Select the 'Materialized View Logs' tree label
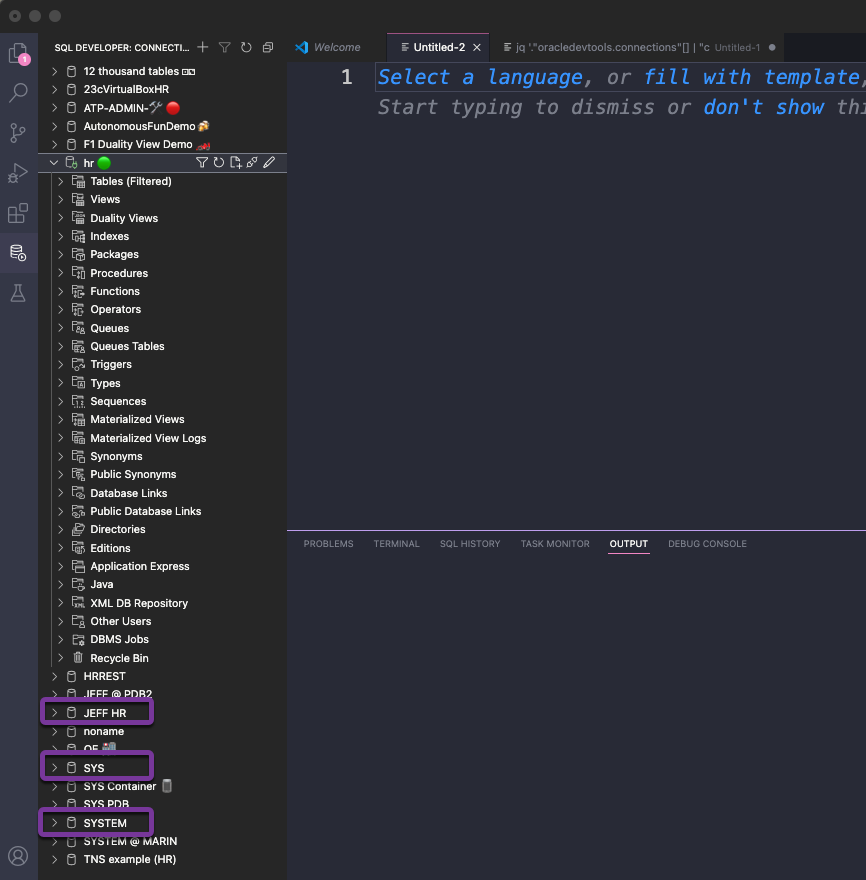The width and height of the screenshot is (866, 880). [148, 438]
